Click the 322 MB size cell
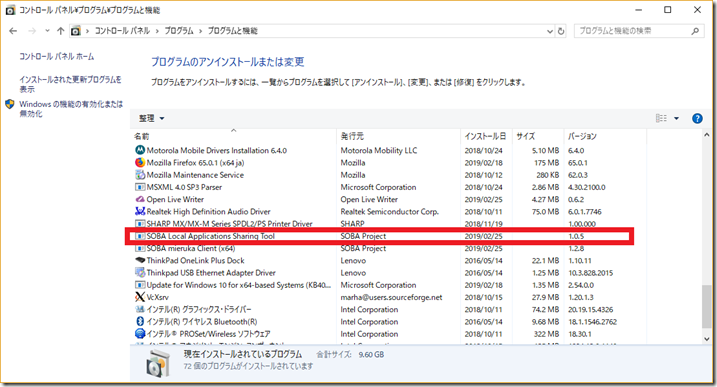 [546, 334]
